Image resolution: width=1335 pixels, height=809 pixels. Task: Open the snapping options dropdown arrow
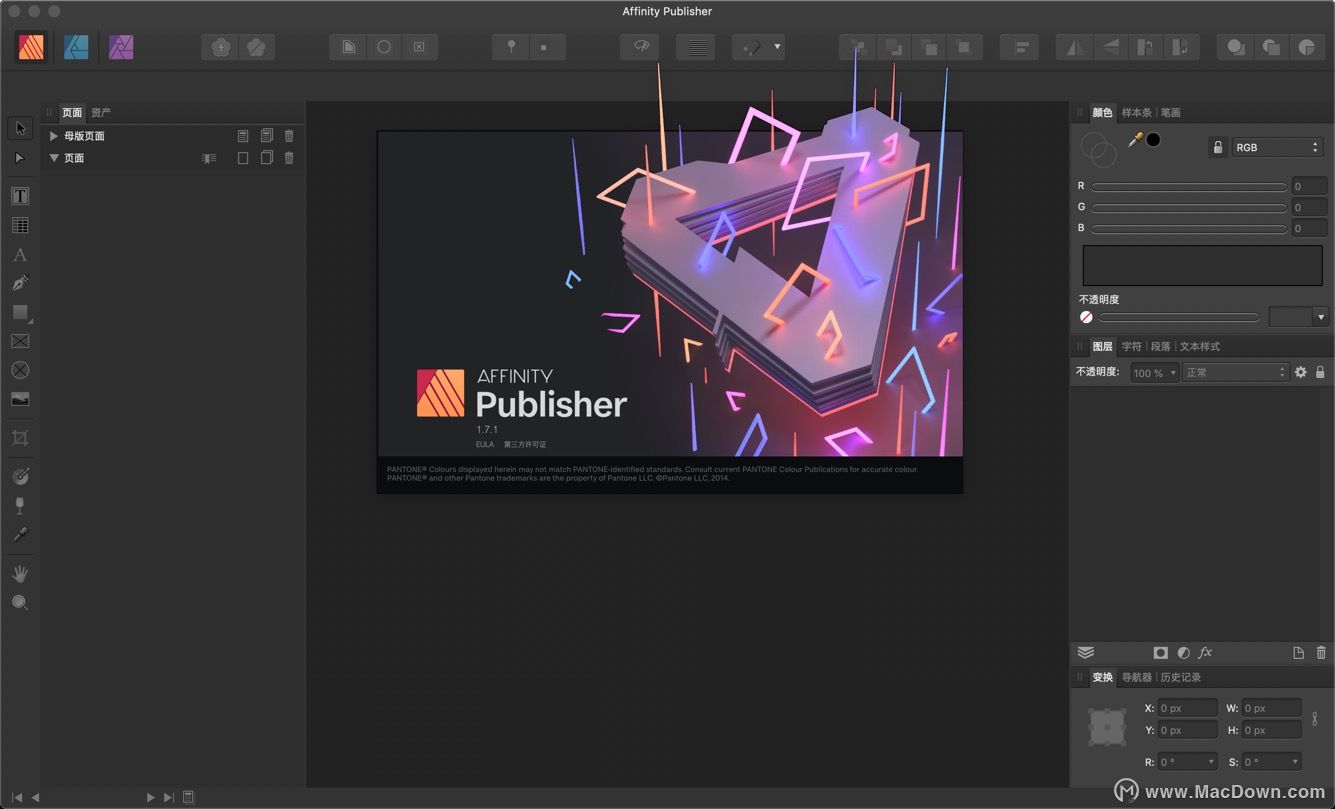pyautogui.click(x=777, y=47)
